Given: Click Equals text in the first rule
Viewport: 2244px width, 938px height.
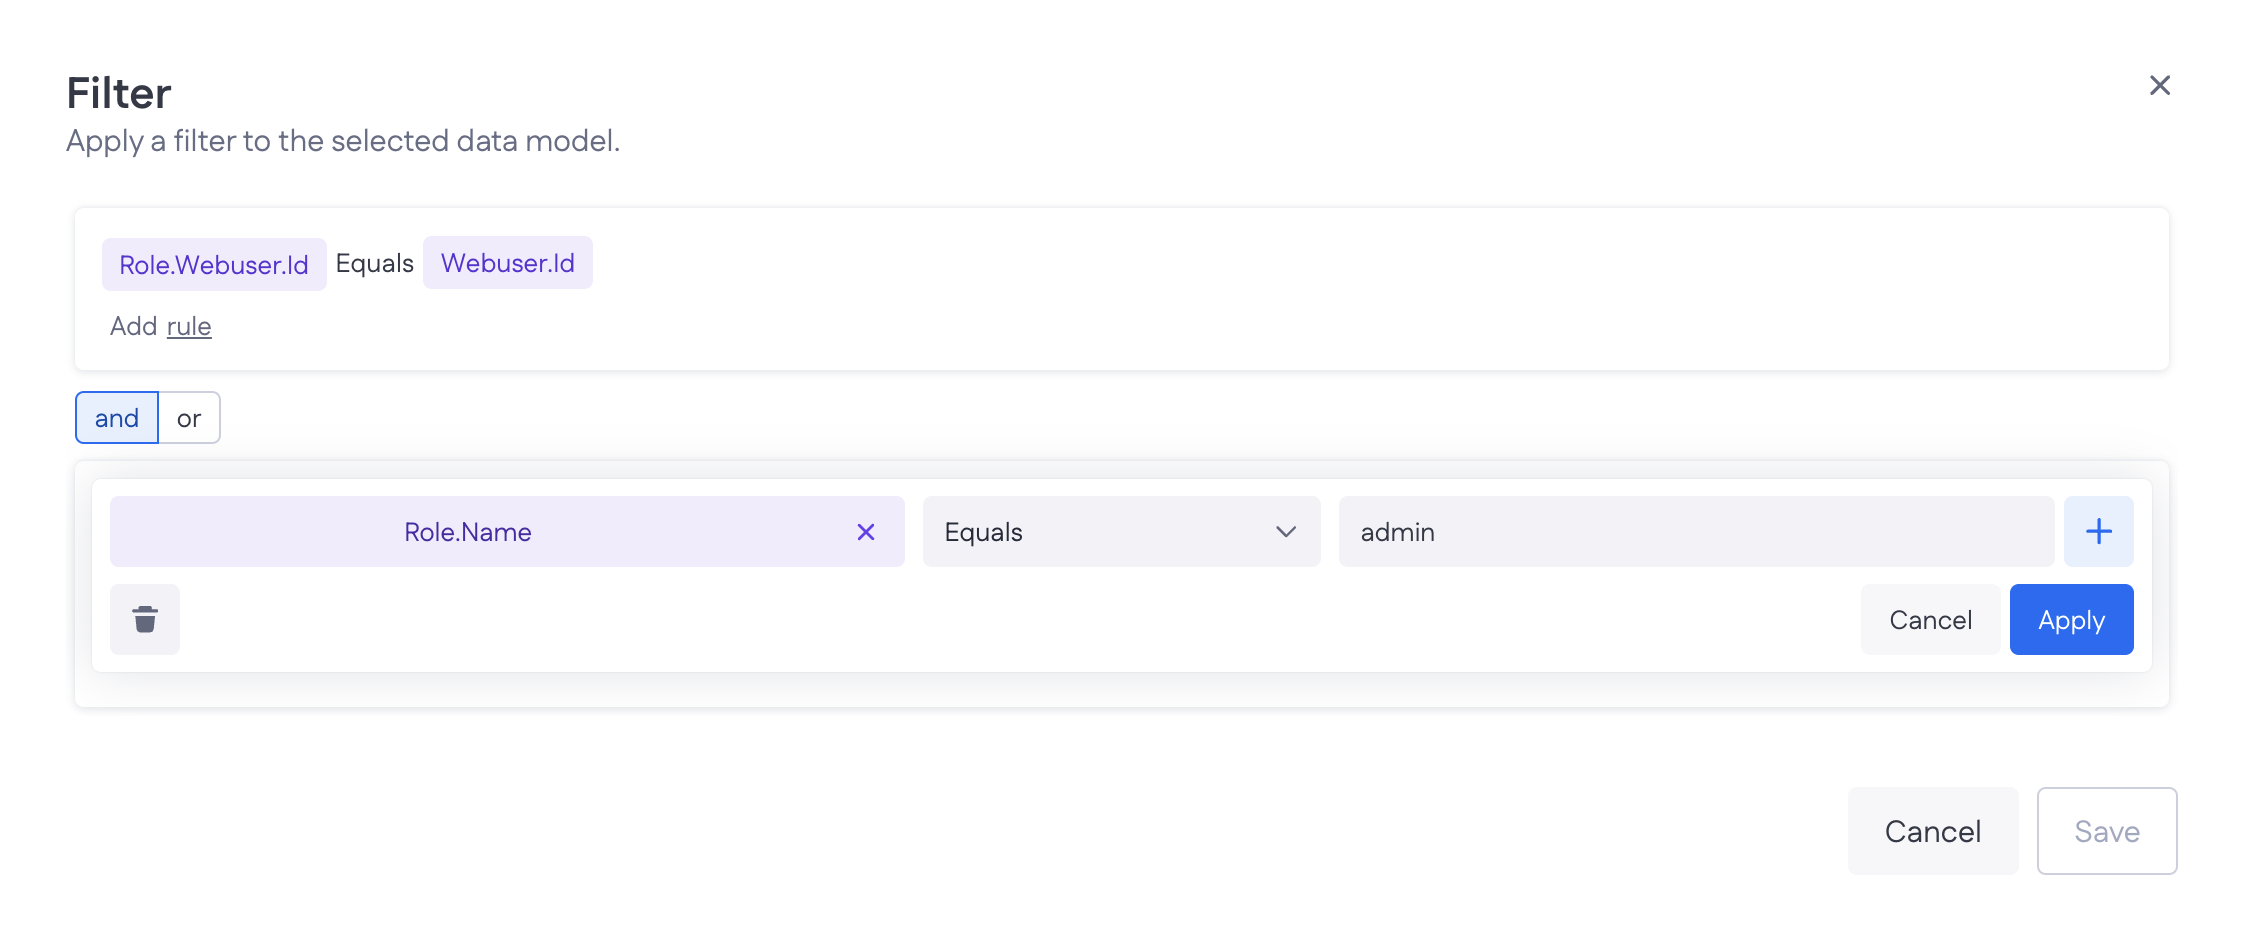Looking at the screenshot, I should click(374, 263).
